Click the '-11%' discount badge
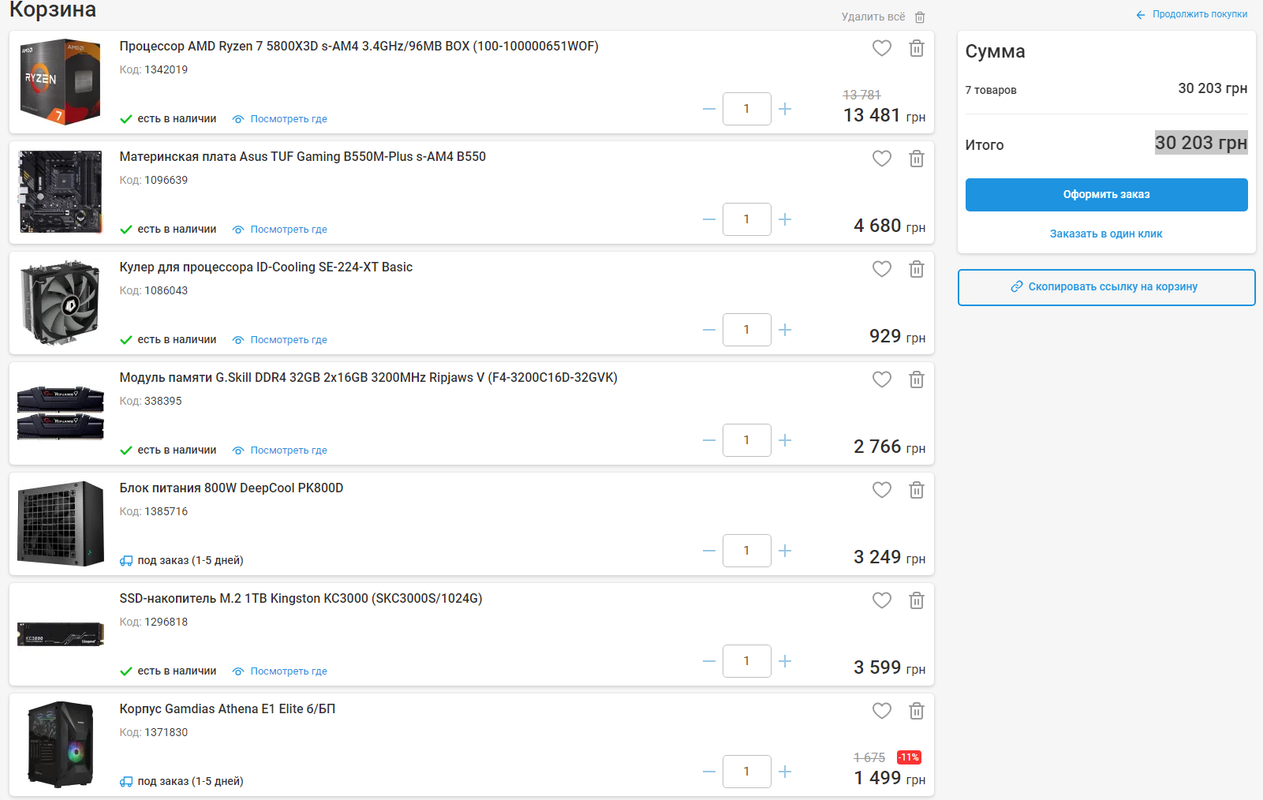1263x800 pixels. click(909, 757)
